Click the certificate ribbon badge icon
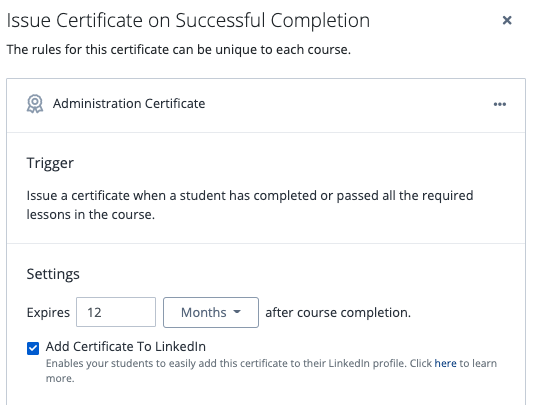 [x=35, y=104]
